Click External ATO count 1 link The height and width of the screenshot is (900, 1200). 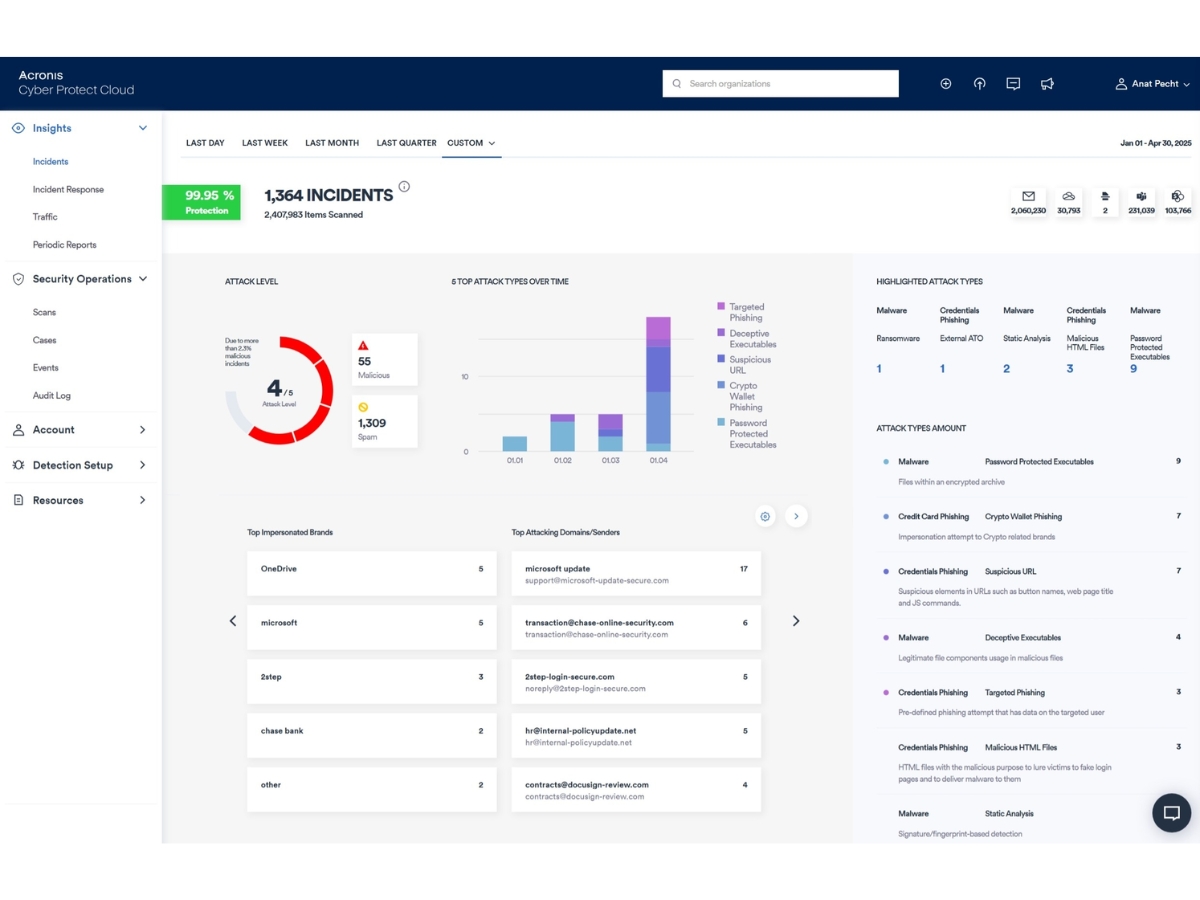point(942,369)
